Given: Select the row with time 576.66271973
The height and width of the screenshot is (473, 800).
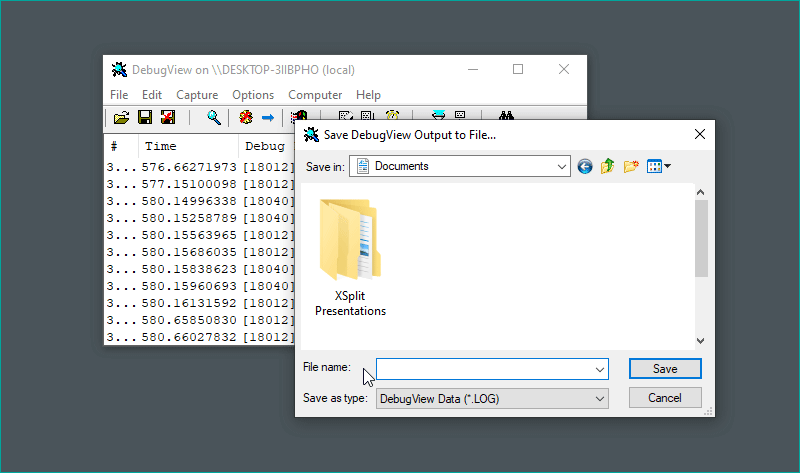Looking at the screenshot, I should (200, 167).
